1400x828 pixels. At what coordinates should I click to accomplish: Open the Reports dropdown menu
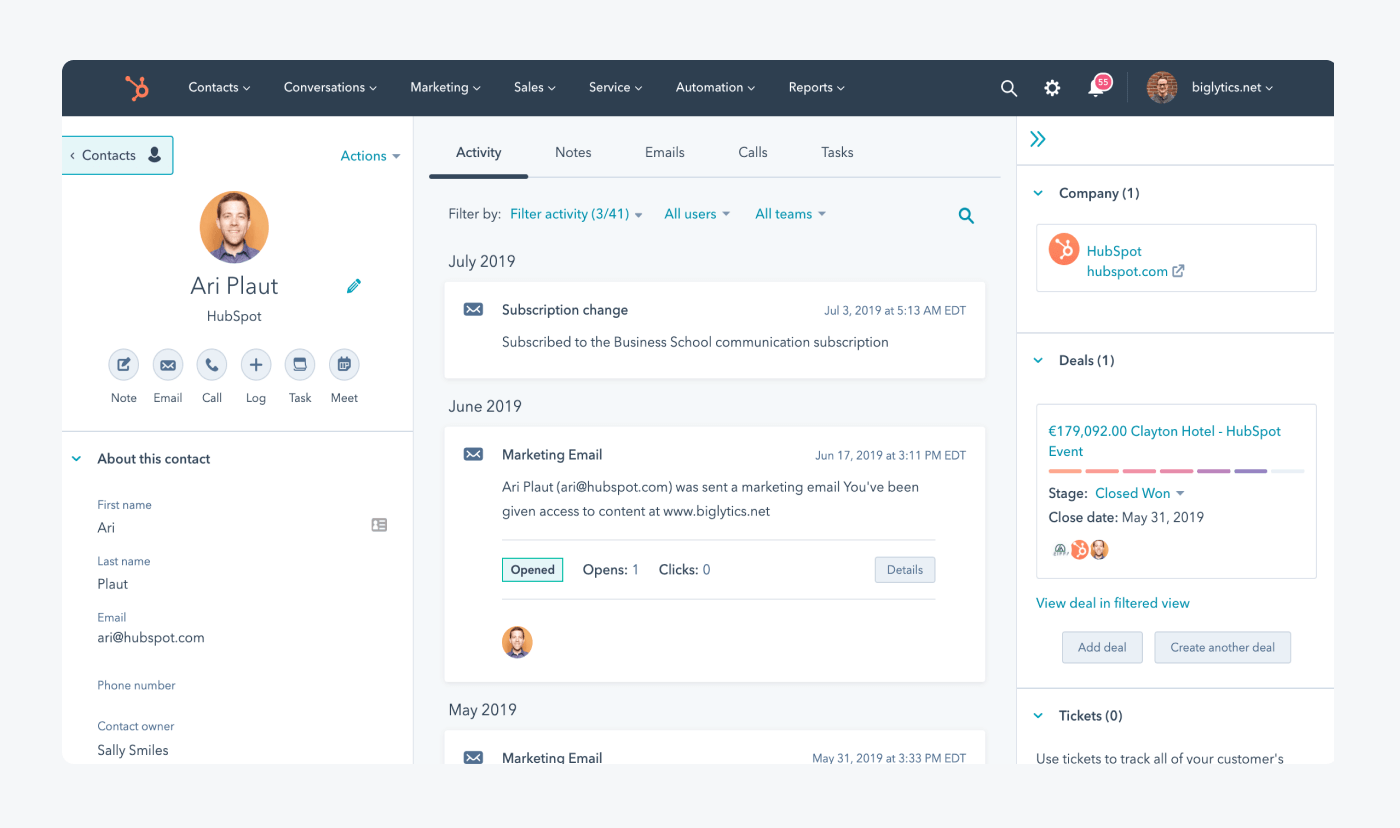pos(816,88)
